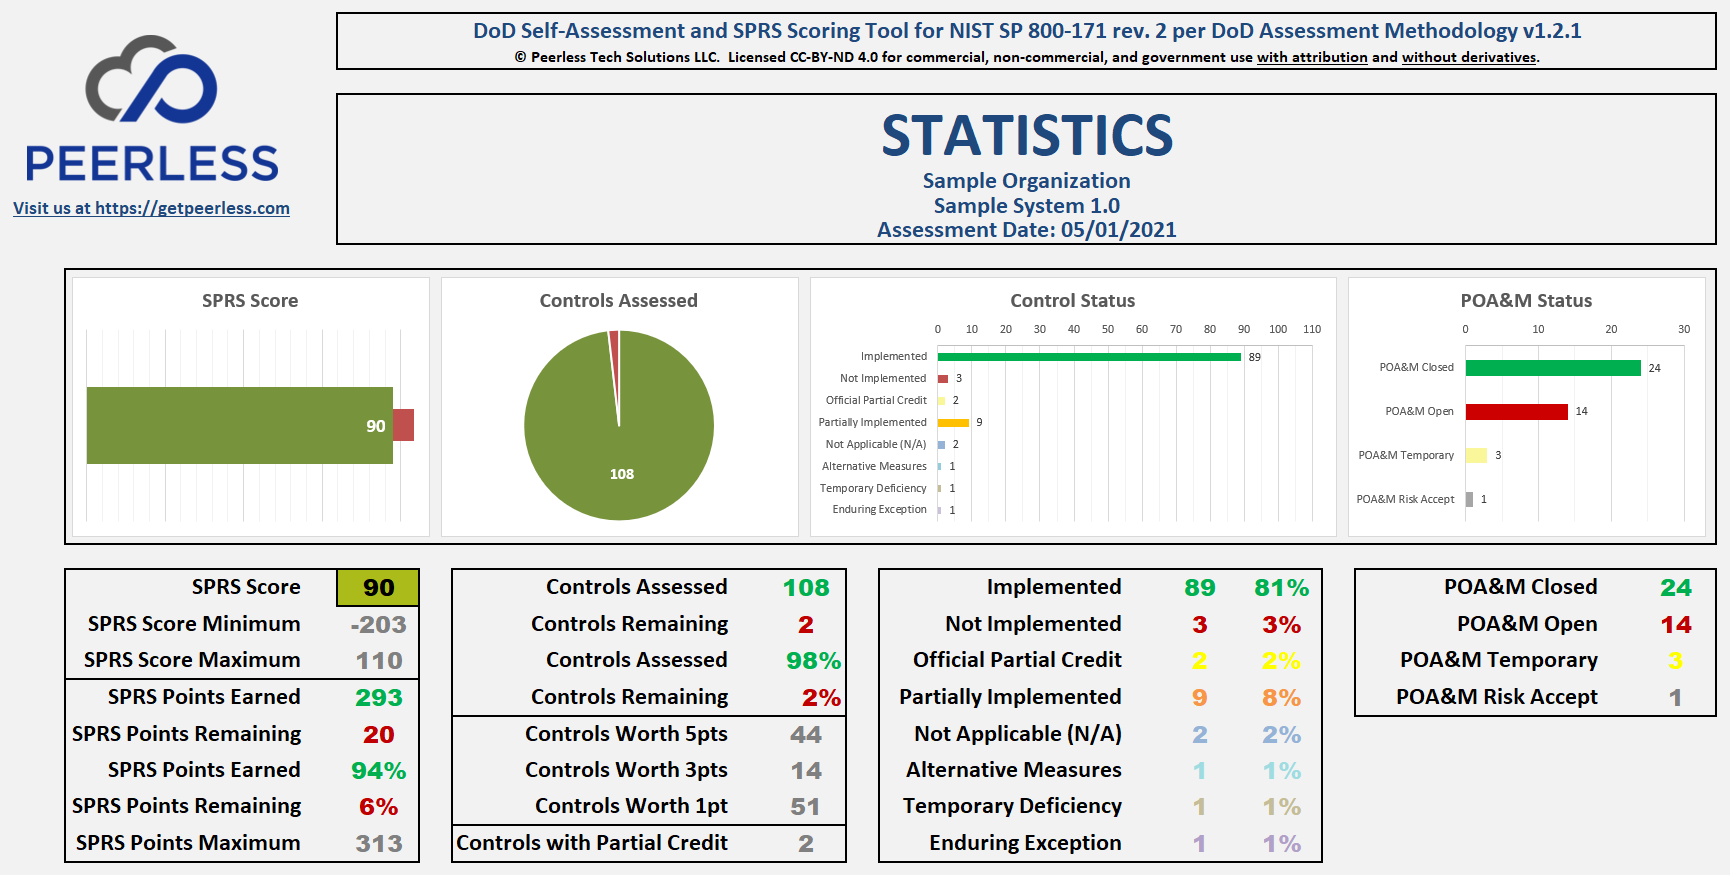Select the yellow POA&M Temporary bar
Viewport: 1730px width, 875px height.
tap(1476, 455)
